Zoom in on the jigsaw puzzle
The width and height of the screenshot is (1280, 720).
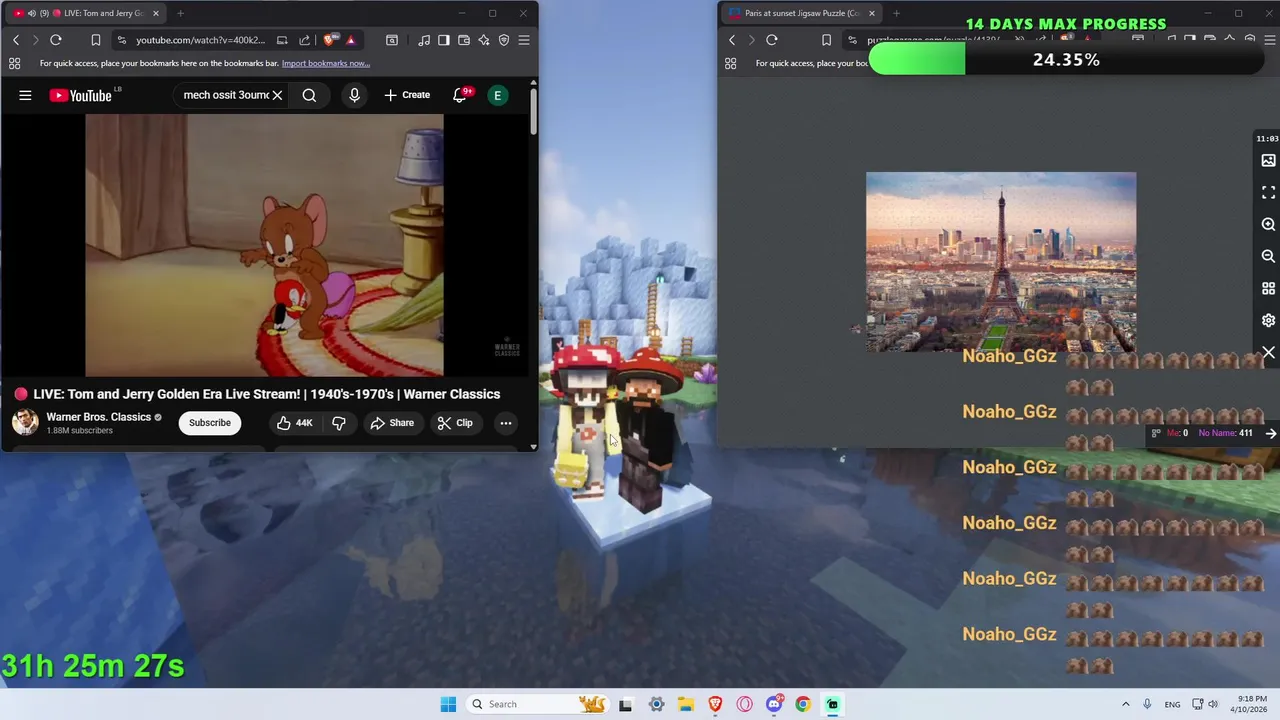(x=1268, y=224)
